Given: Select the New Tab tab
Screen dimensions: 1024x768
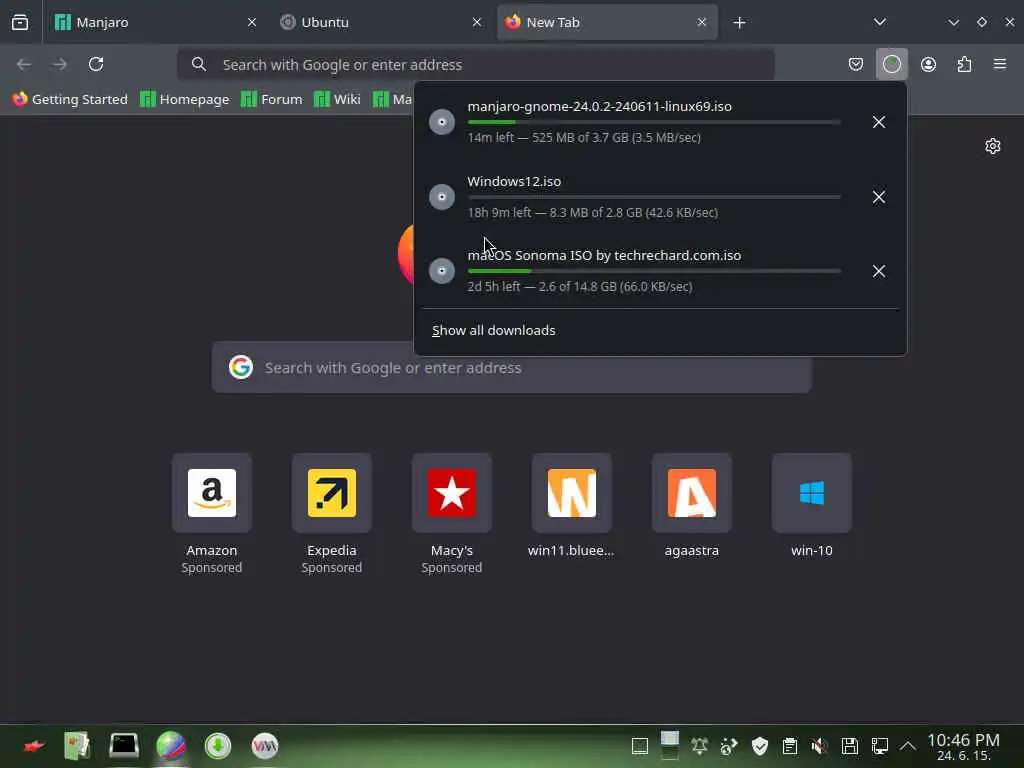Looking at the screenshot, I should (x=607, y=22).
